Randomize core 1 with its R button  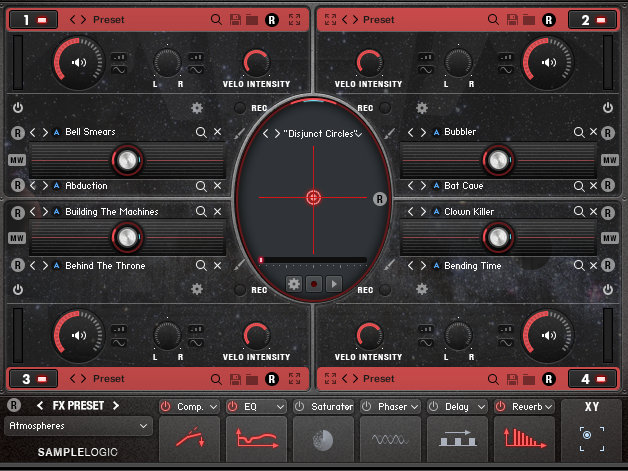(x=272, y=20)
